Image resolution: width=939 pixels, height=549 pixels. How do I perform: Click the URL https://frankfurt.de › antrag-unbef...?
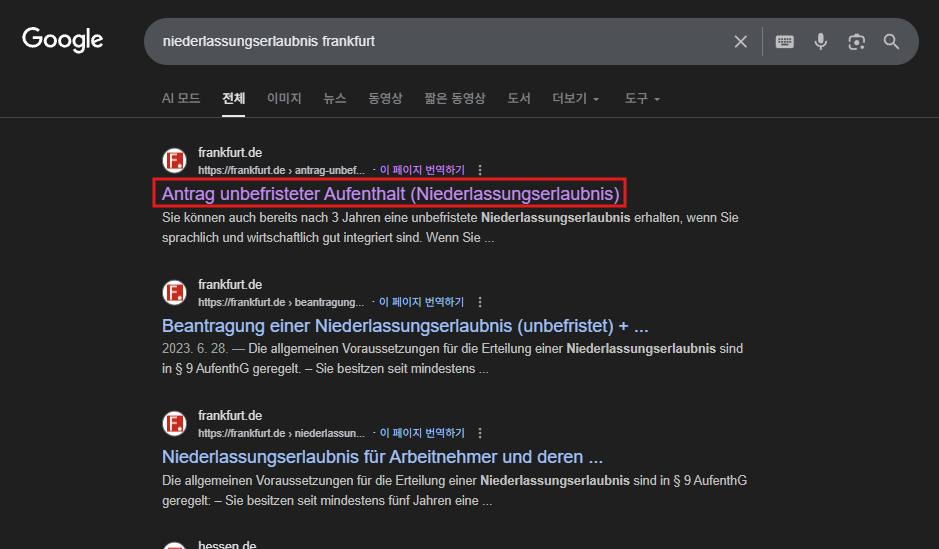[281, 170]
